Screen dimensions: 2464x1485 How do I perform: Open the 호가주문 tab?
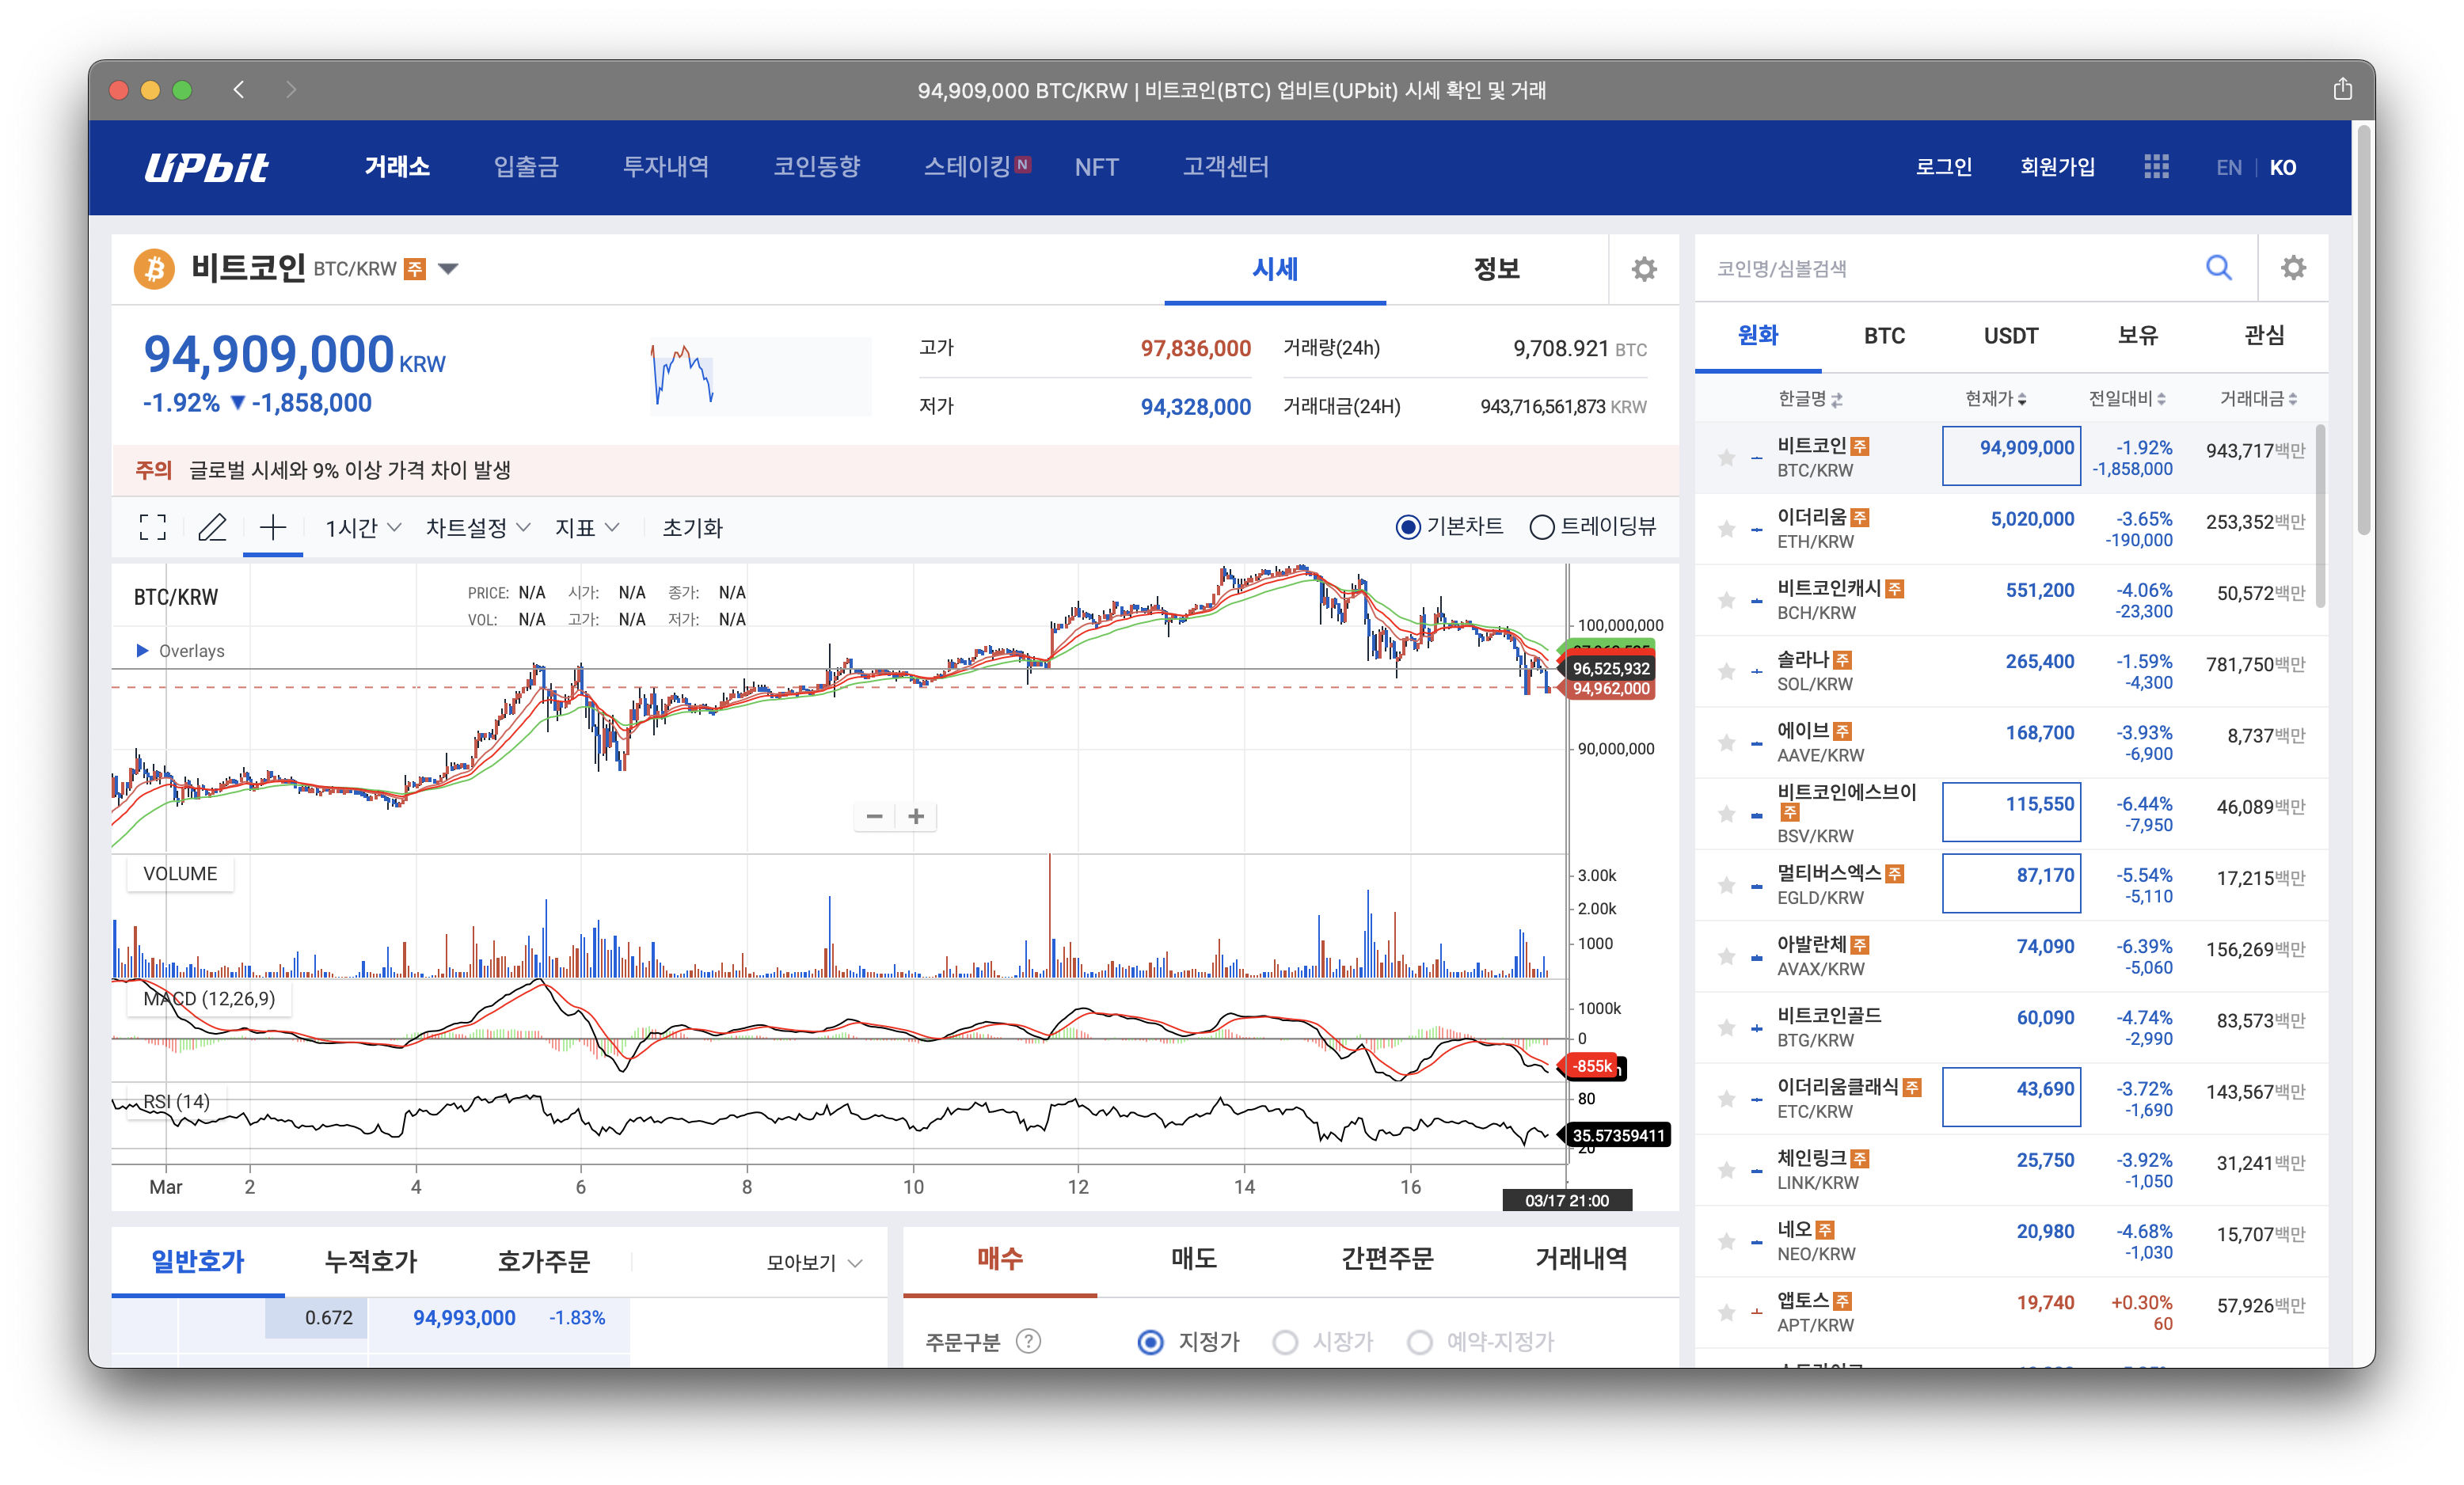544,1262
